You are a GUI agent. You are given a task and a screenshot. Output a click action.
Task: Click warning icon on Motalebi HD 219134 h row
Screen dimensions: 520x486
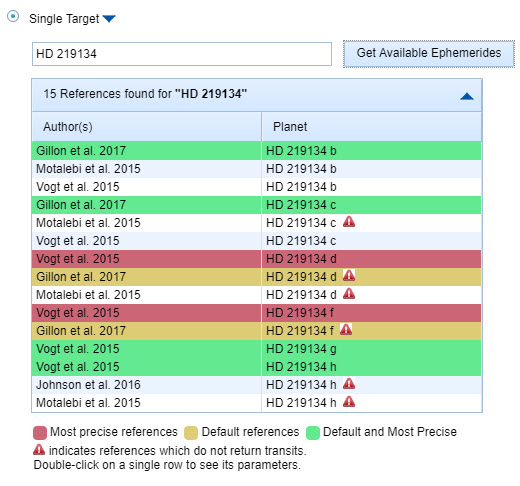tap(349, 401)
